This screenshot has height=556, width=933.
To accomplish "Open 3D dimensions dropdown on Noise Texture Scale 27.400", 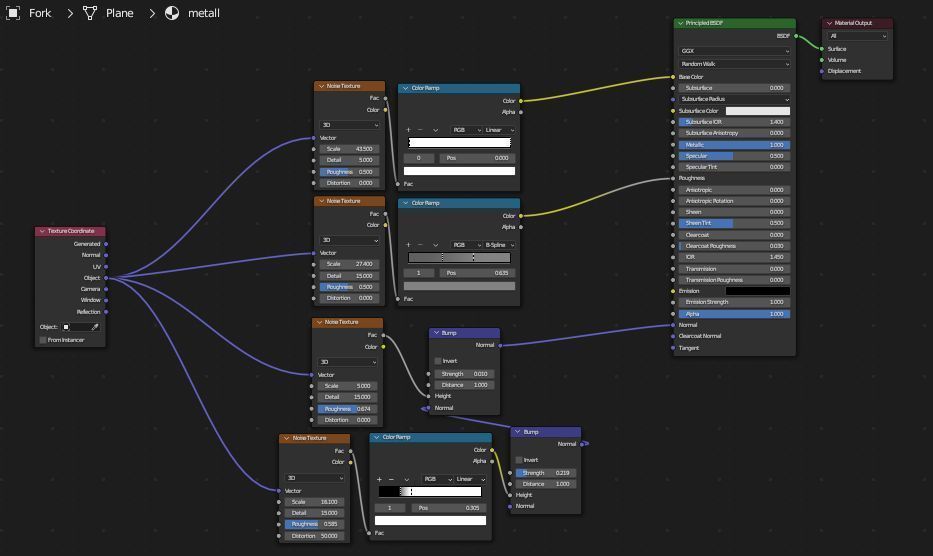I will click(349, 240).
